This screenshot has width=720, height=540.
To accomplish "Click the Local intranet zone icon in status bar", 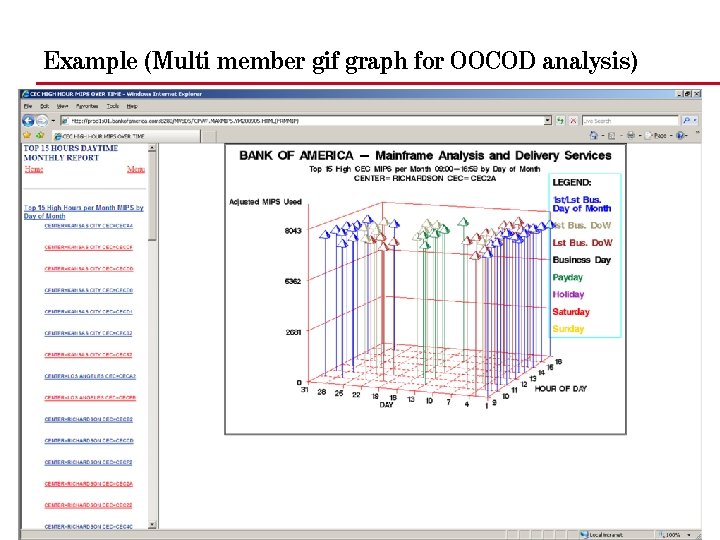I will pos(584,535).
